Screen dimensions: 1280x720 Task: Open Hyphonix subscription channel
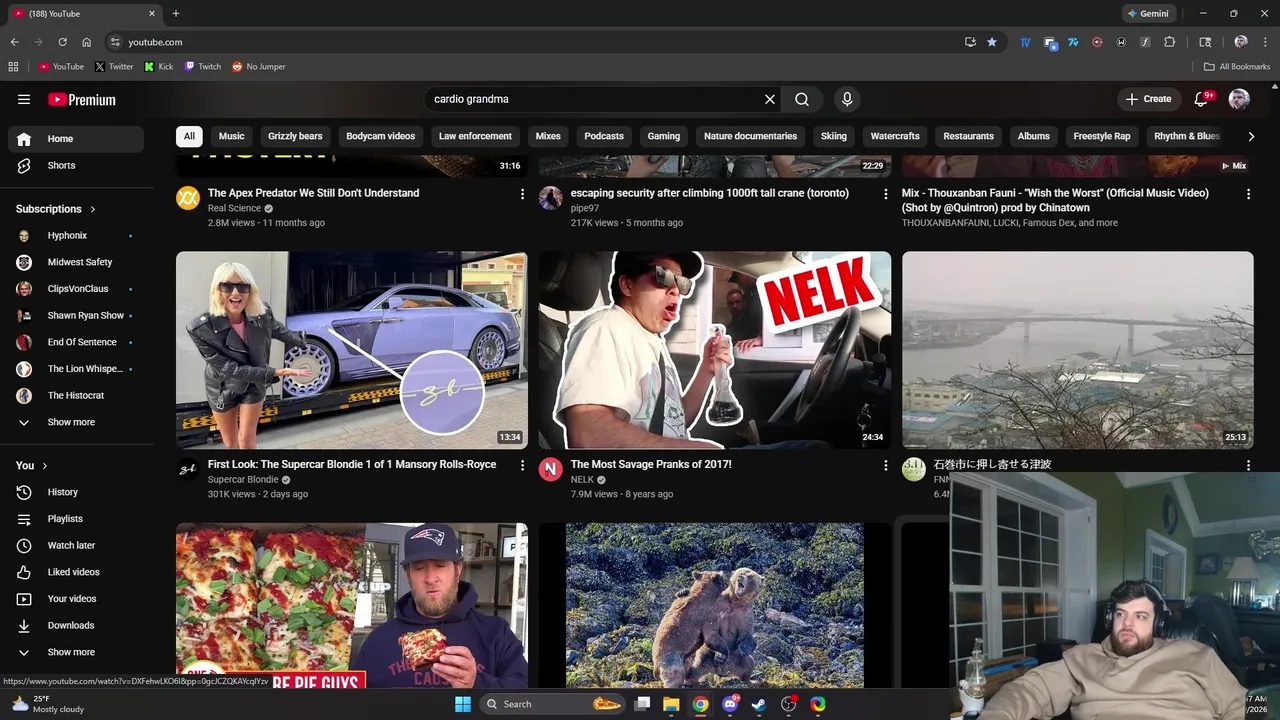pos(76,236)
